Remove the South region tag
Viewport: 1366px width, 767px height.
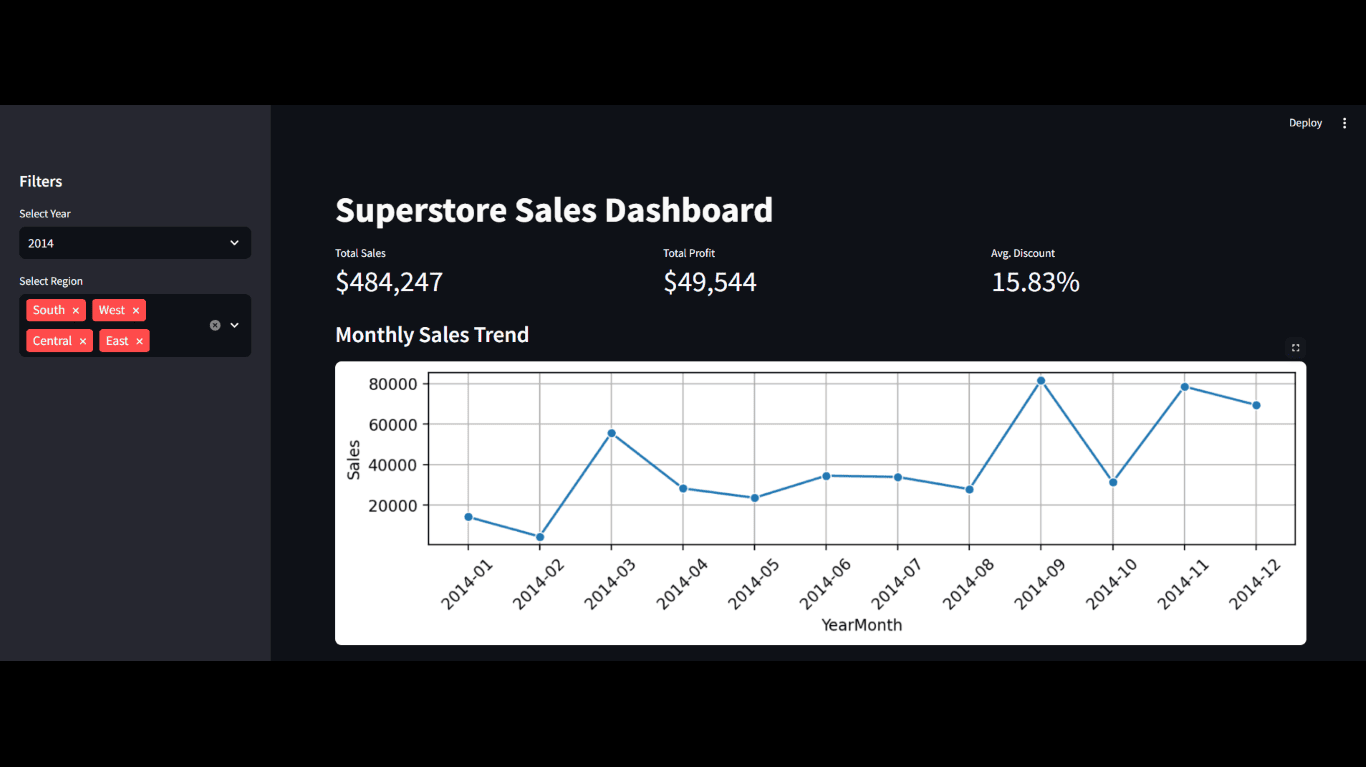pos(76,311)
